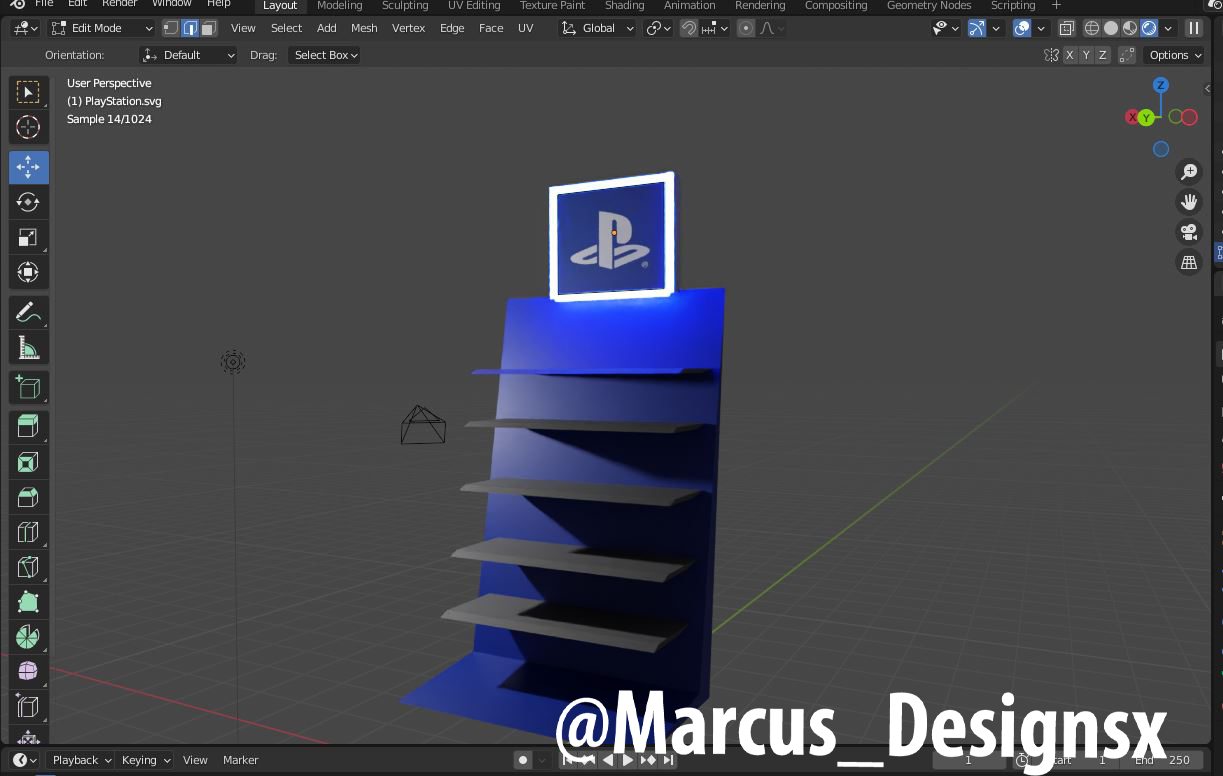Choose the Knife tool
Screen dimensions: 1223x776
(x=28, y=567)
